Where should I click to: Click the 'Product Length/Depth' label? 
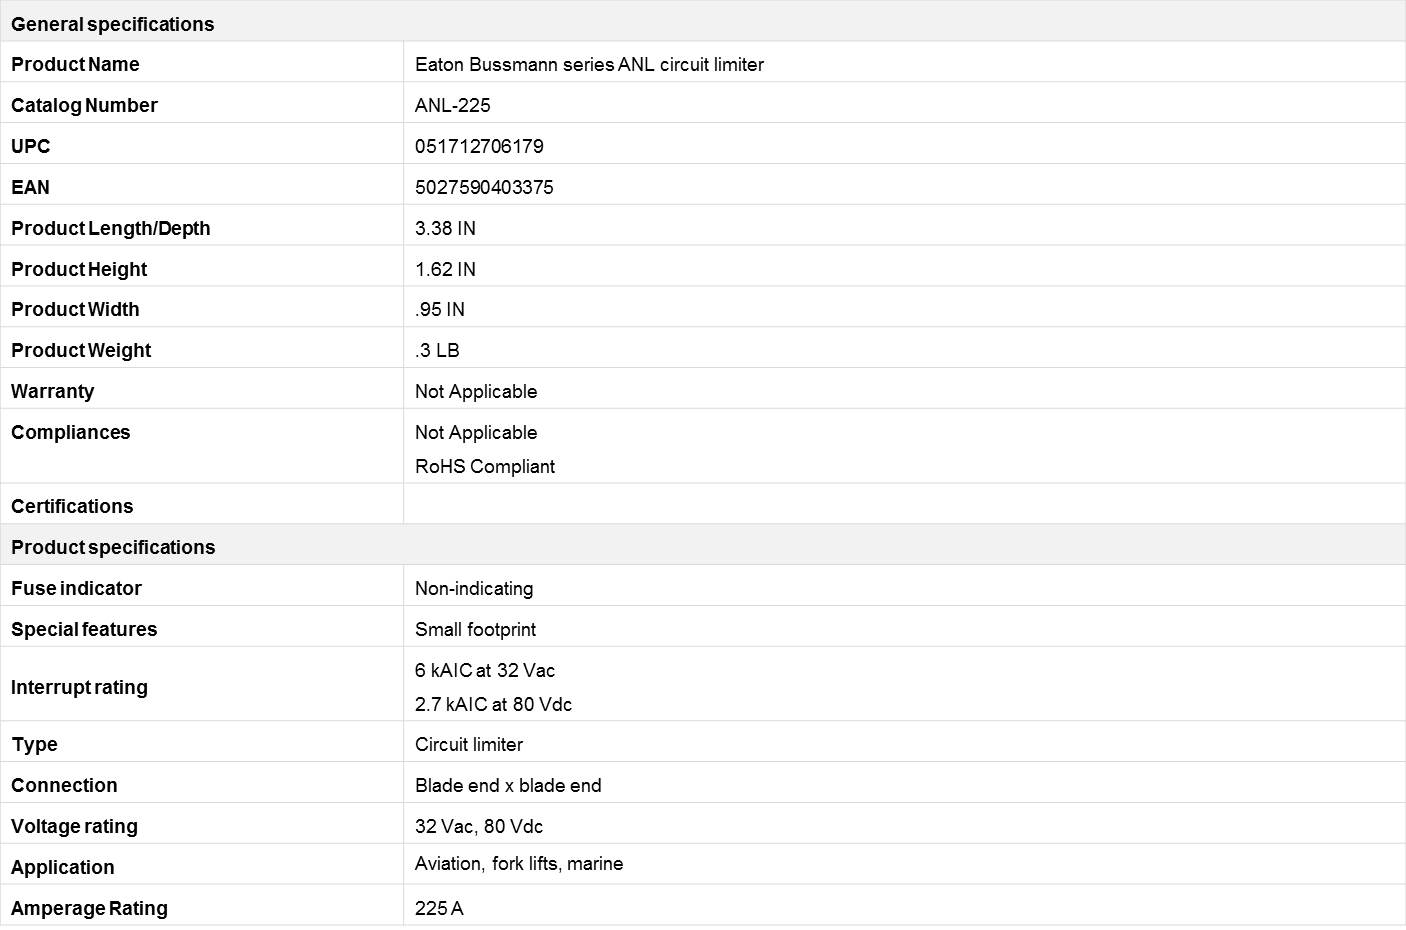110,228
